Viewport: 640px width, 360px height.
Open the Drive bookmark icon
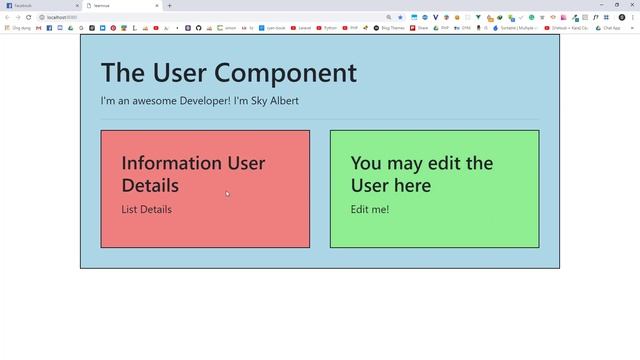point(71,28)
